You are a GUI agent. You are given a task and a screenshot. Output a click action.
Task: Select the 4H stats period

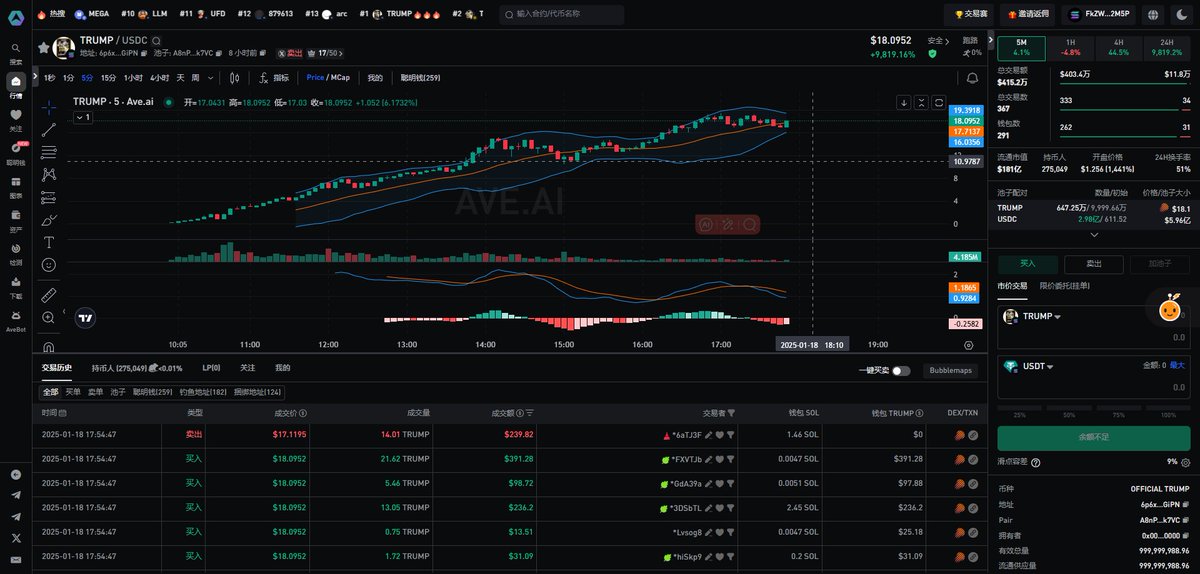pos(1118,48)
